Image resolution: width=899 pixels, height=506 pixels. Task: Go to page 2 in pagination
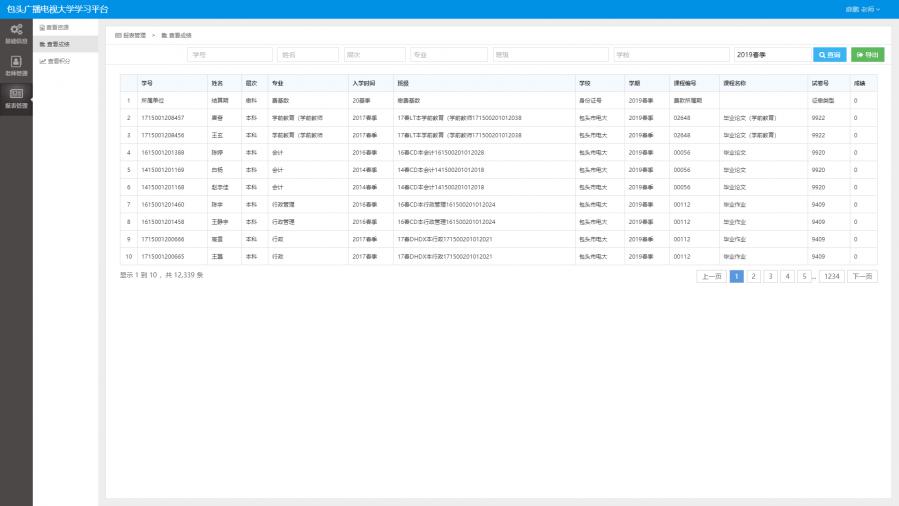754,276
